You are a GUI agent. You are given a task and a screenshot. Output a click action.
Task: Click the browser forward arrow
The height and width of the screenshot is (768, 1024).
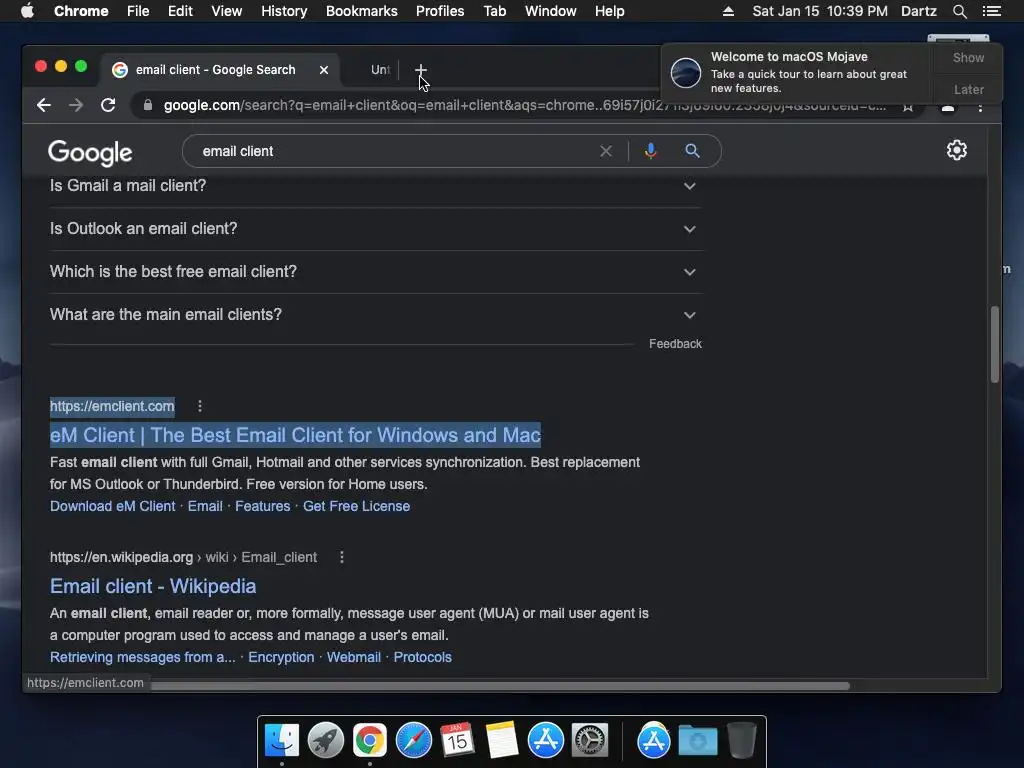76,105
